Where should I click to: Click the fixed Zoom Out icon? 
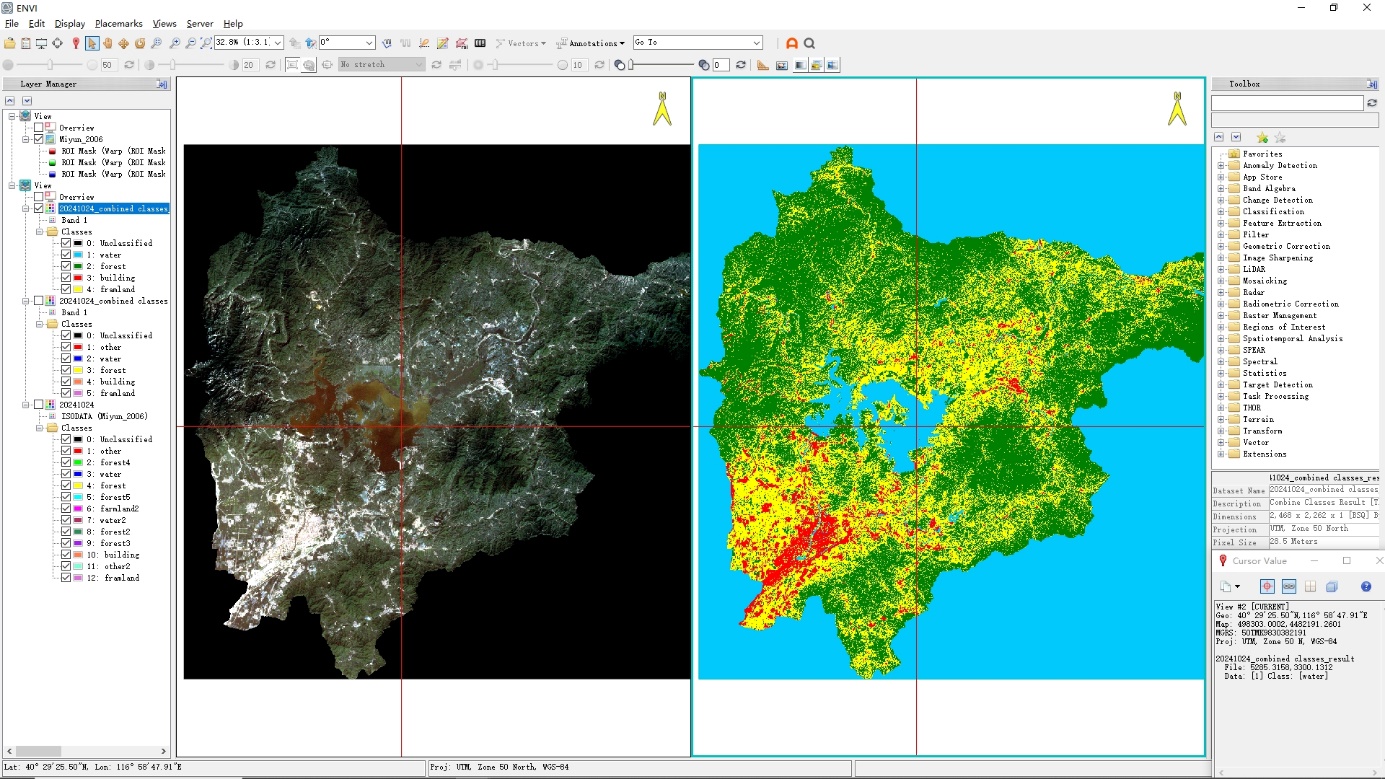(190, 43)
